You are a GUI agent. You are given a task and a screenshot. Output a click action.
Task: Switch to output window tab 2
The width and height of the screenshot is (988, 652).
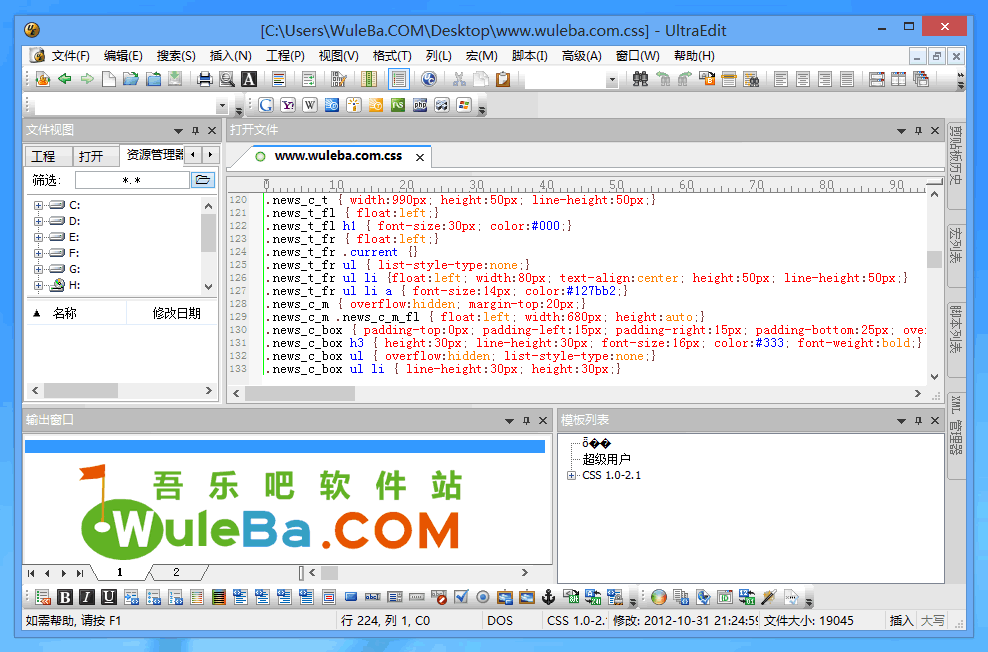176,572
